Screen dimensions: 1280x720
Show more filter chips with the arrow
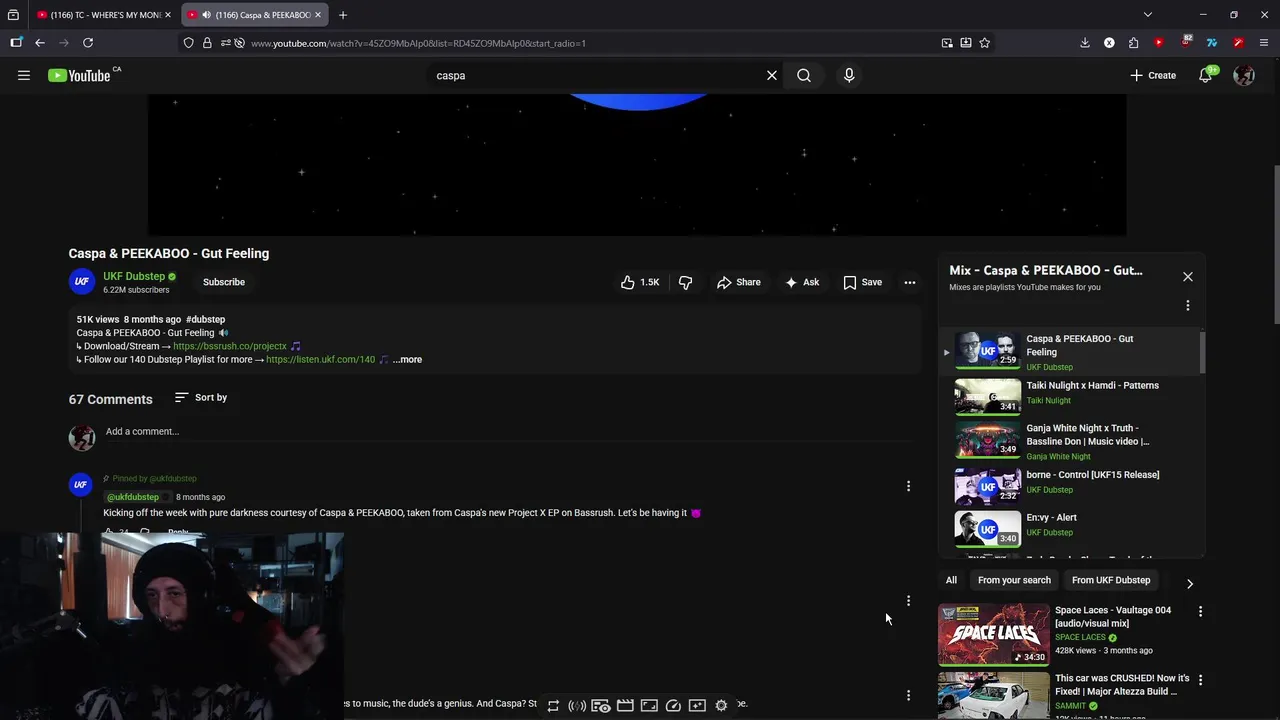[1189, 583]
